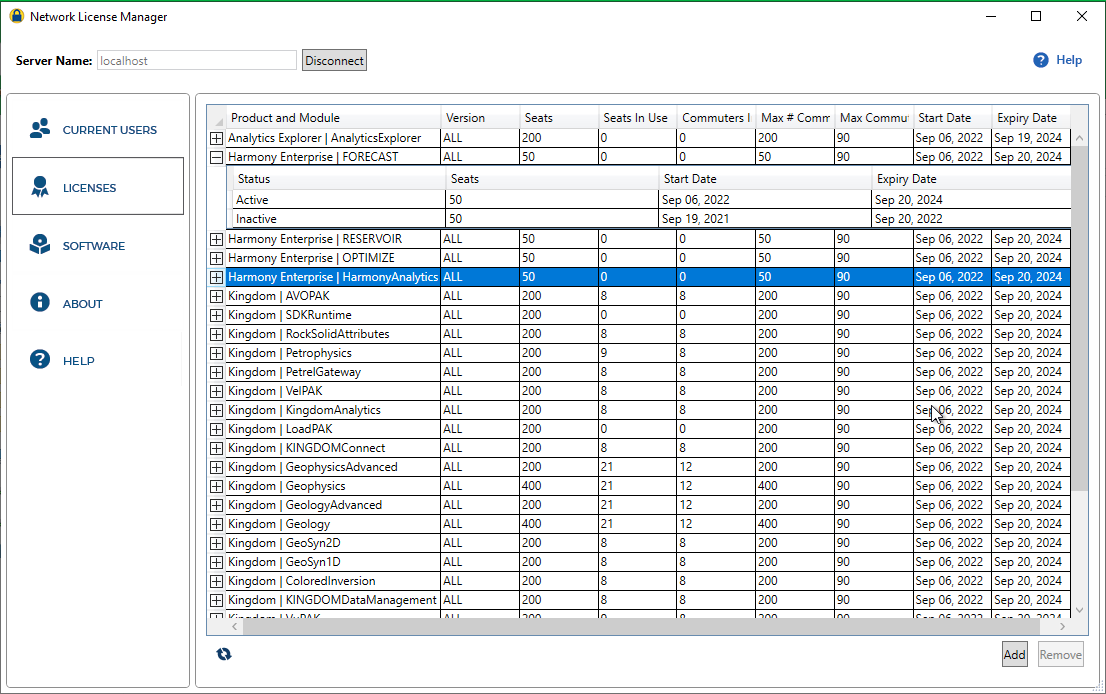Click the Remove button
Viewport: 1106px width, 694px height.
pyautogui.click(x=1060, y=655)
